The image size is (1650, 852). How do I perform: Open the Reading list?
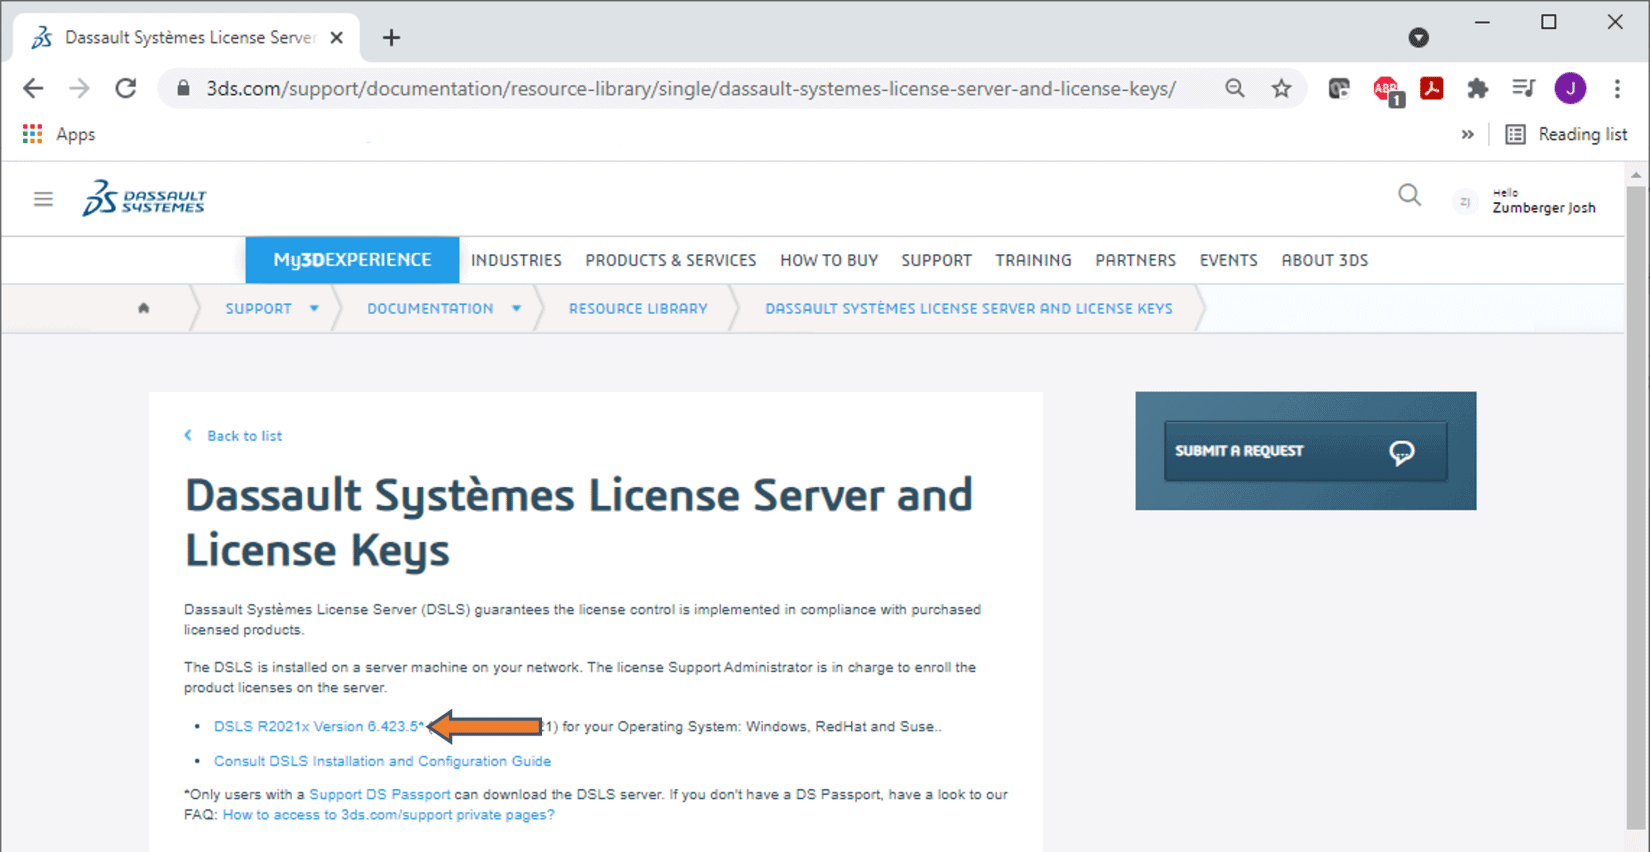pyautogui.click(x=1567, y=134)
